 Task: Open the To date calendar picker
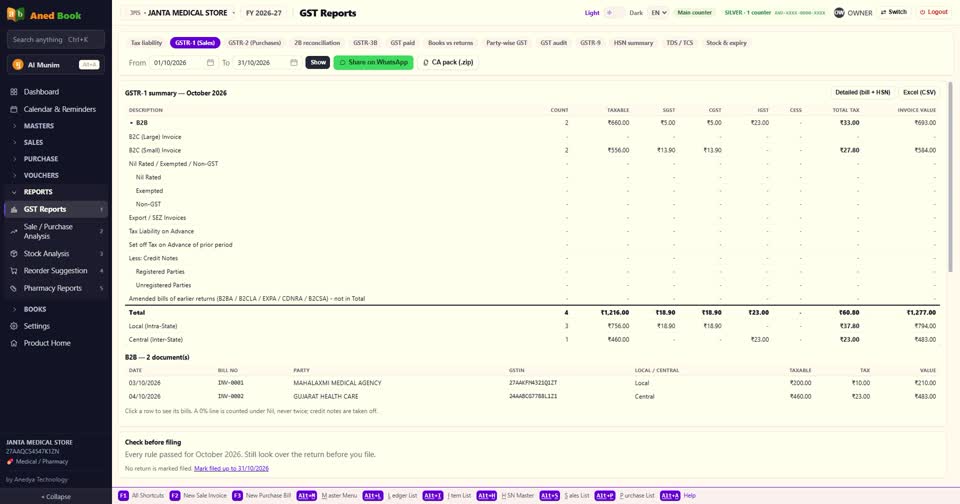pos(293,62)
